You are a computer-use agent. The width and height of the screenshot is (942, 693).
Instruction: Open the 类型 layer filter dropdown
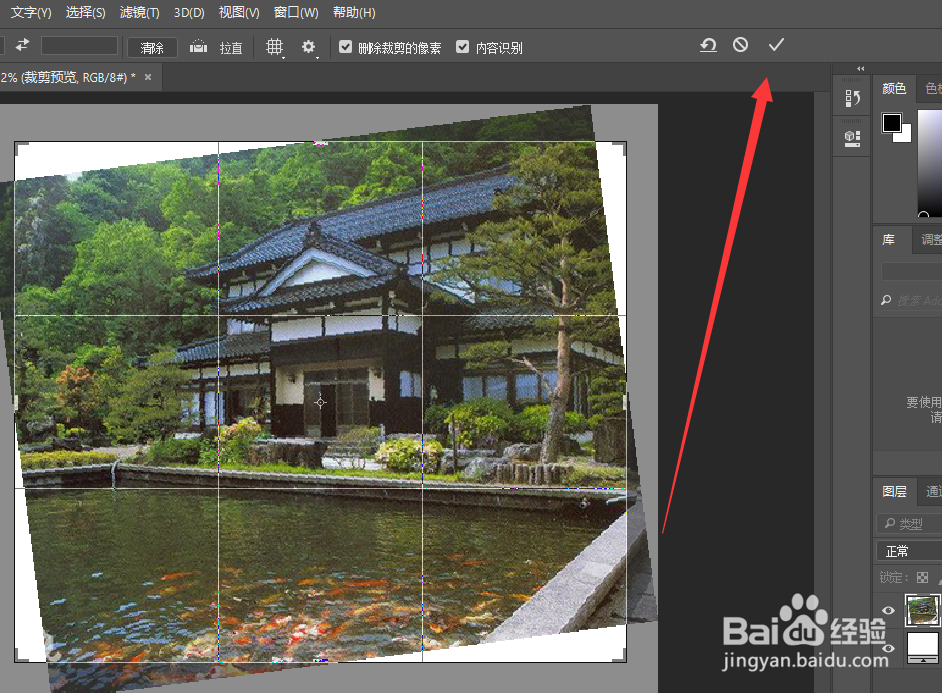(910, 524)
